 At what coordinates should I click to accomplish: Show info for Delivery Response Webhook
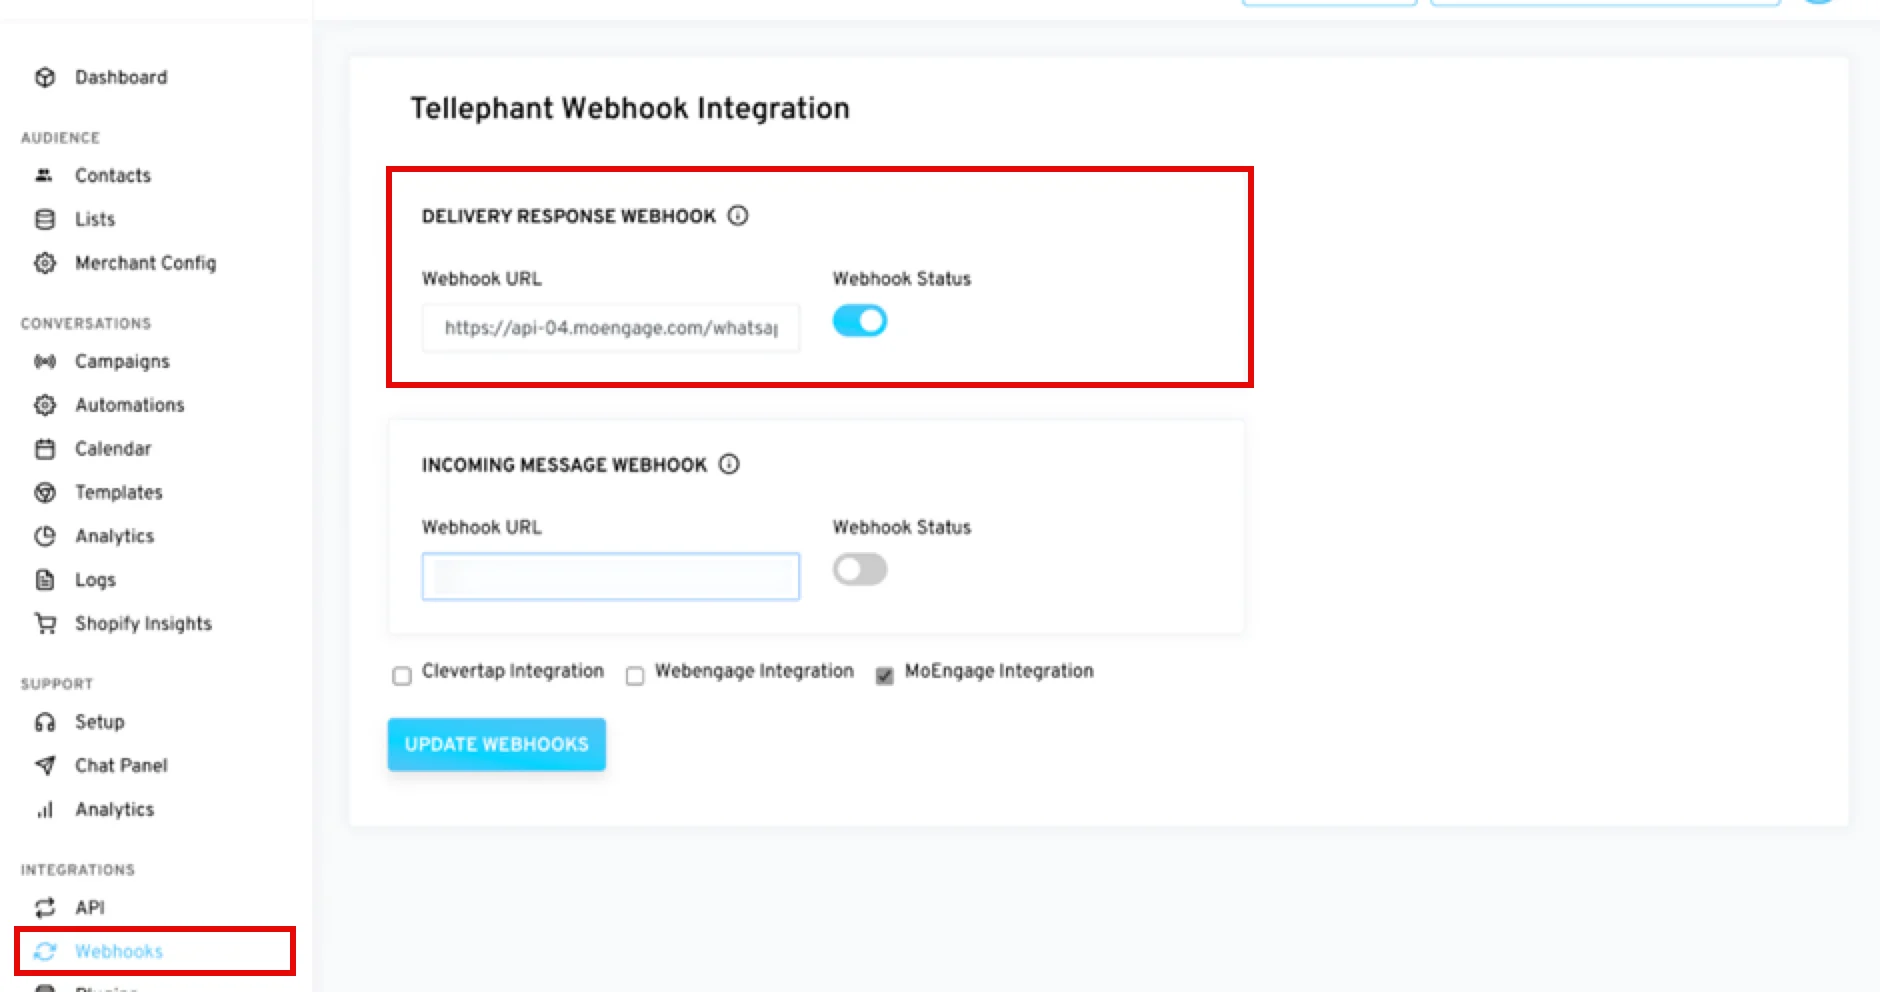pos(738,215)
